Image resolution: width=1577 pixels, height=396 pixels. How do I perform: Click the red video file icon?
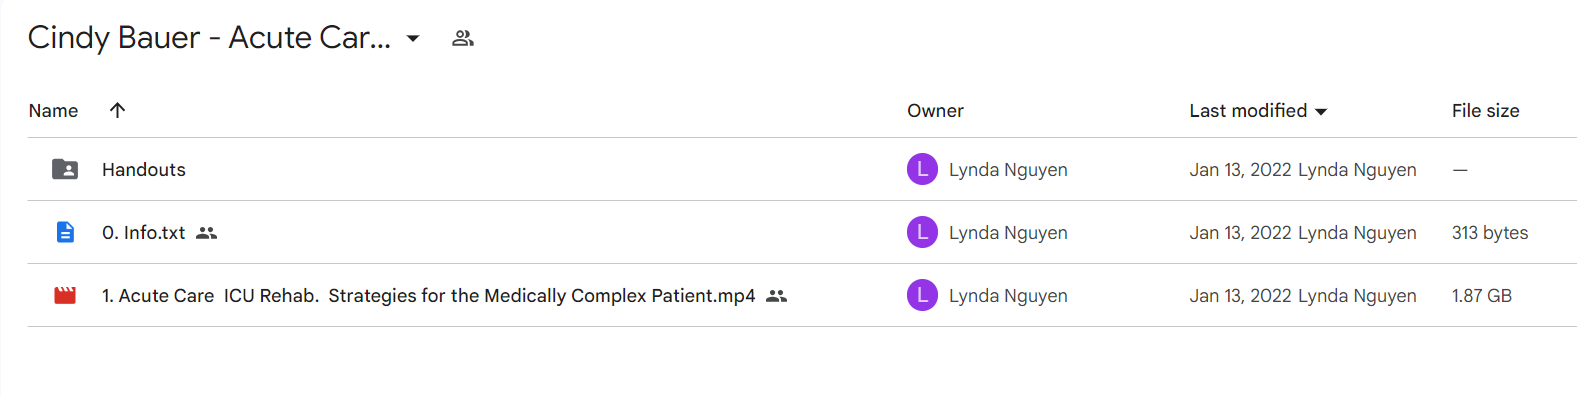65,295
